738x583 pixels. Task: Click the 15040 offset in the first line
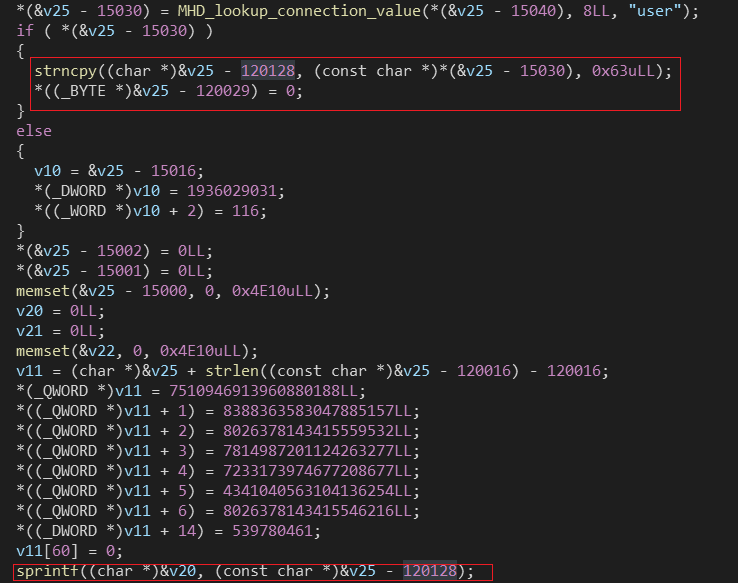coord(533,11)
